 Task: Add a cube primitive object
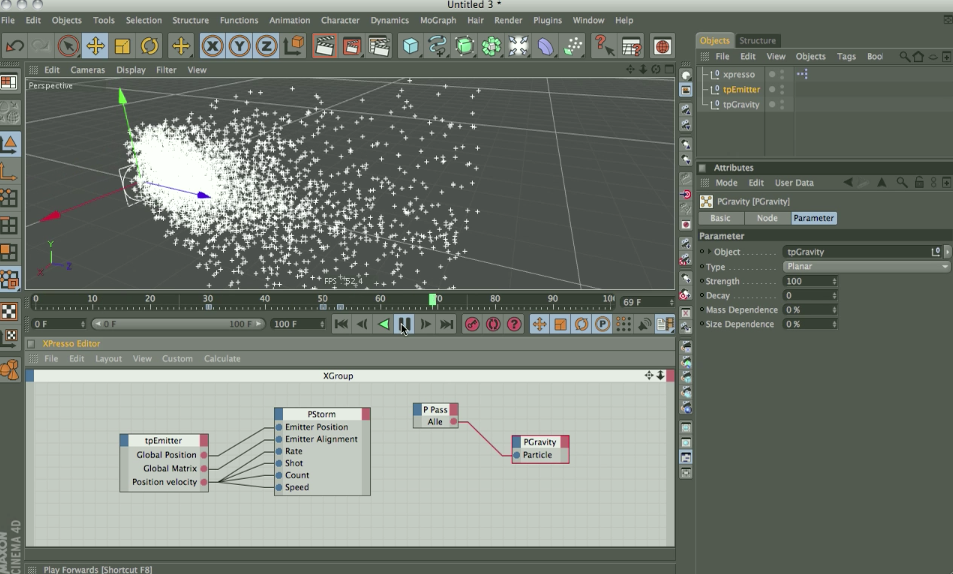tap(410, 46)
